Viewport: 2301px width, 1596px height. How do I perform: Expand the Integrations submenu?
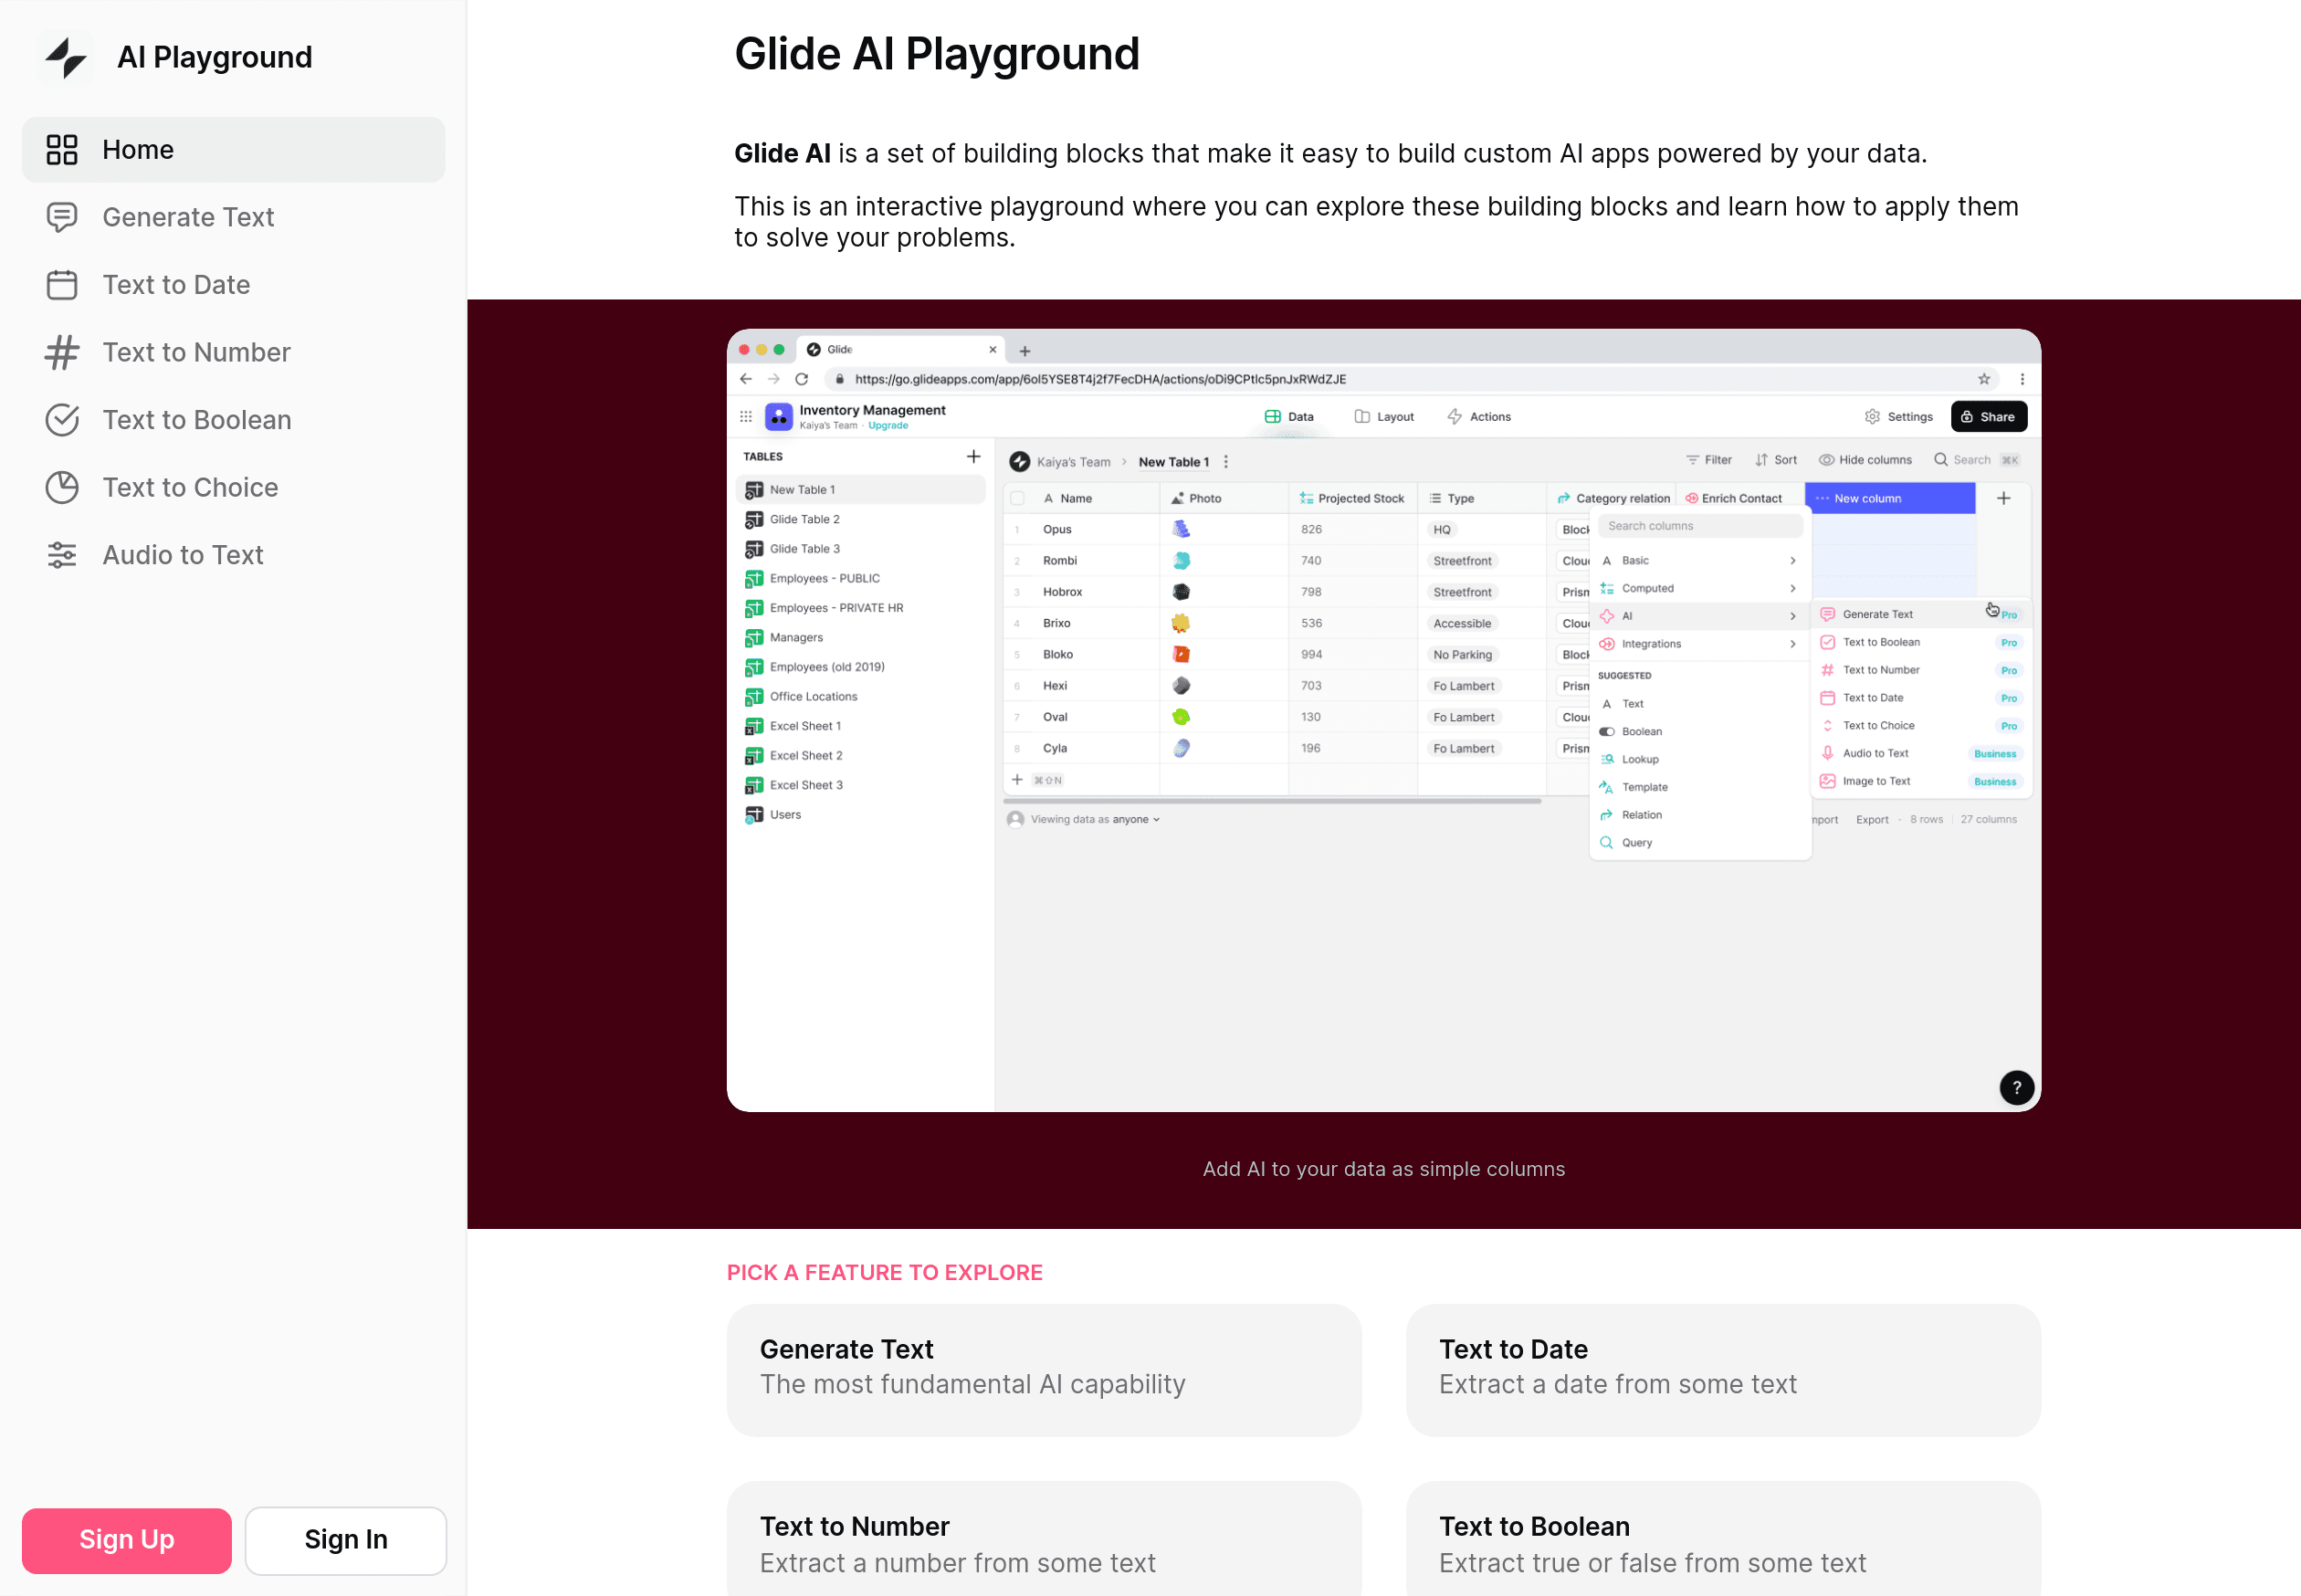pyautogui.click(x=1699, y=644)
